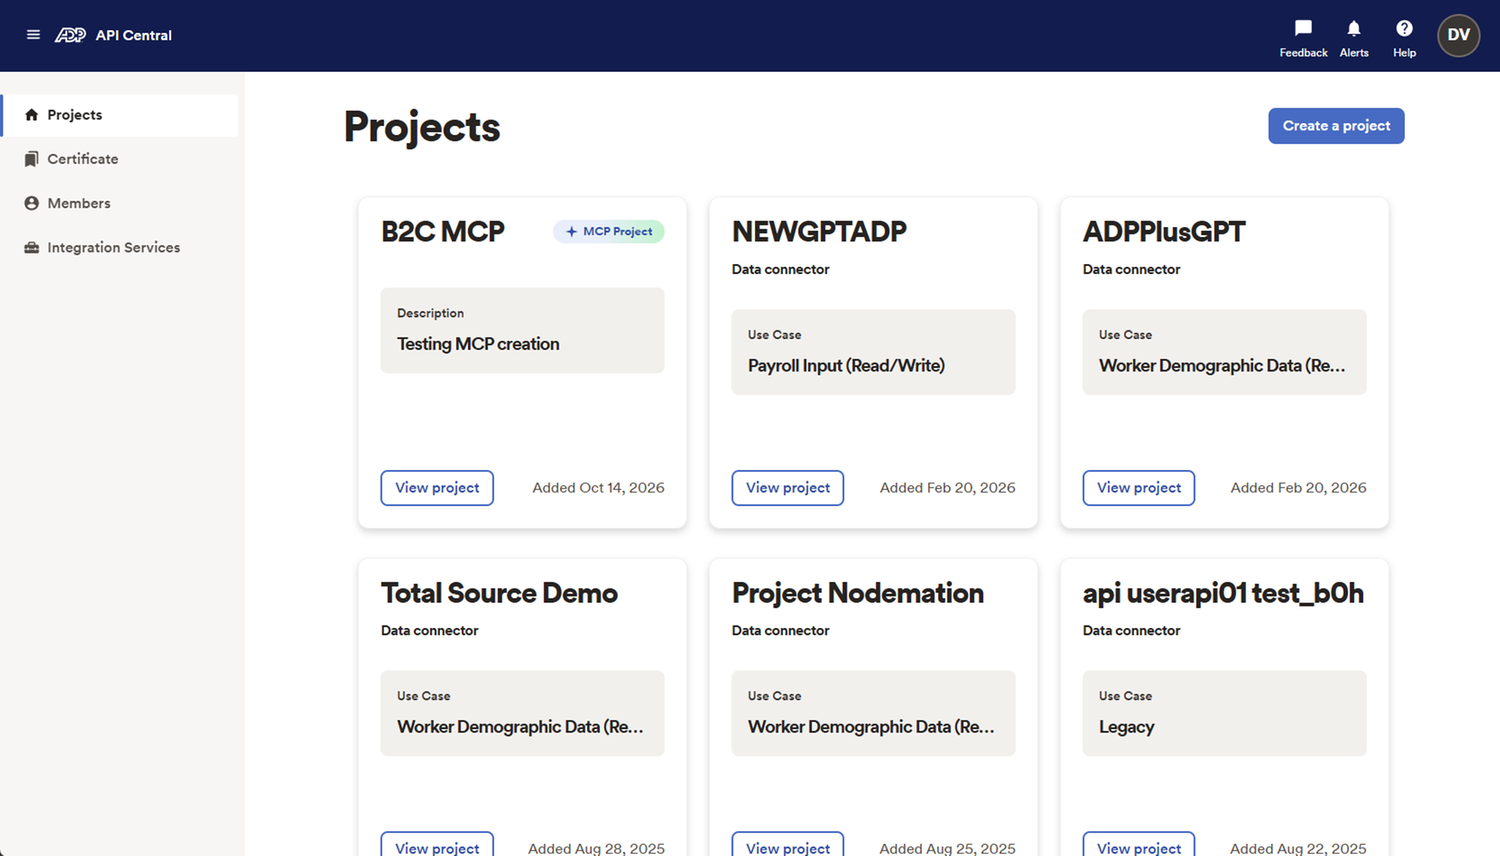1500x856 pixels.
Task: Click the Project Nodemation title
Action: [x=858, y=593]
